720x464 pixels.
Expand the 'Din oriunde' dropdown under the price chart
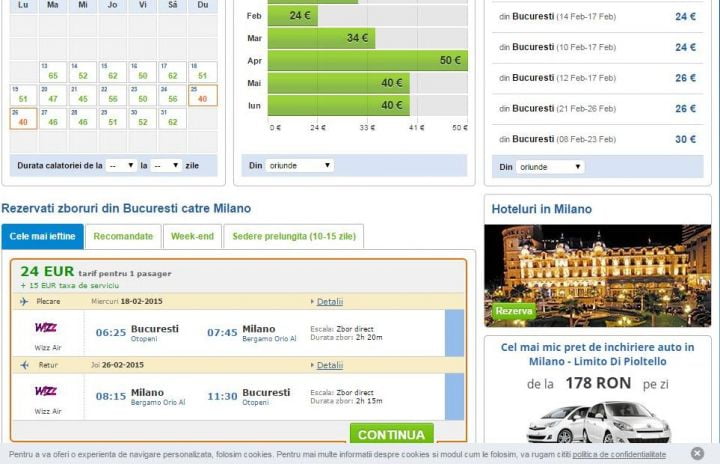coord(300,165)
